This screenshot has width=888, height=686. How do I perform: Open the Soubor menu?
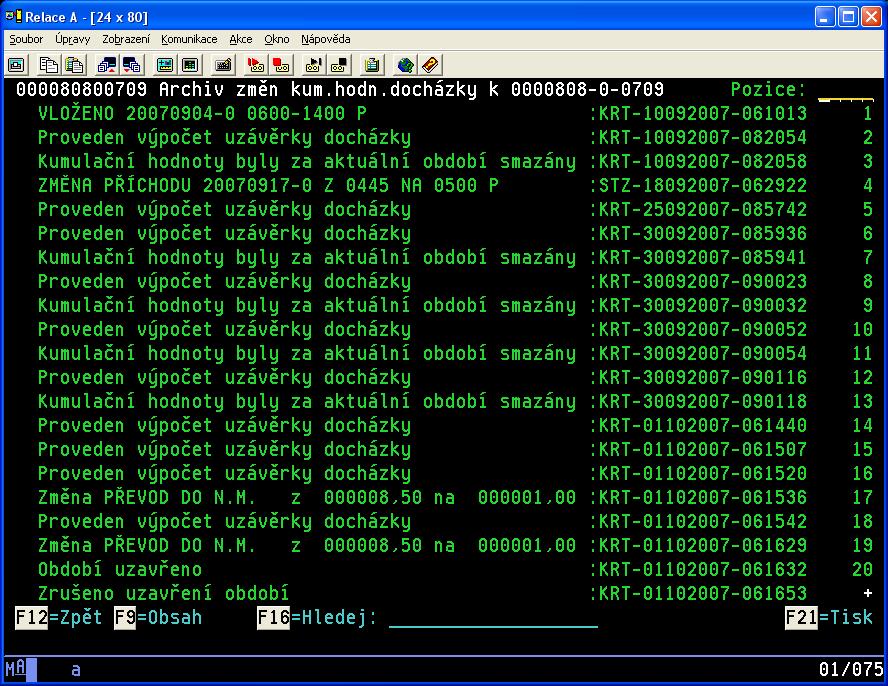26,39
